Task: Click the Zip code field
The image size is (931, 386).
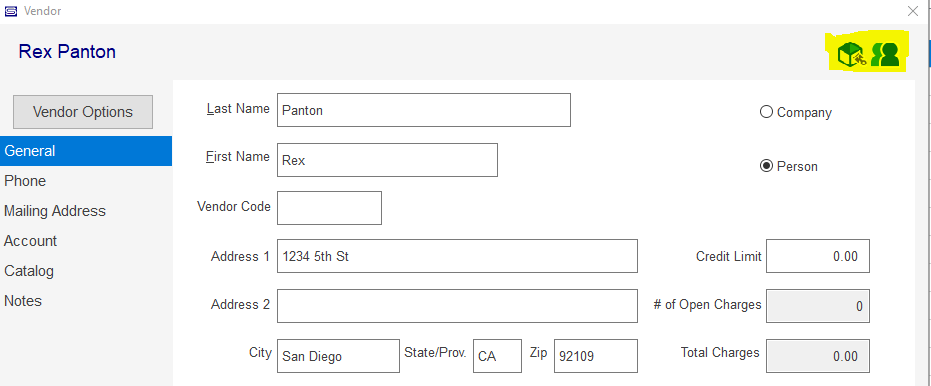Action: [x=596, y=356]
